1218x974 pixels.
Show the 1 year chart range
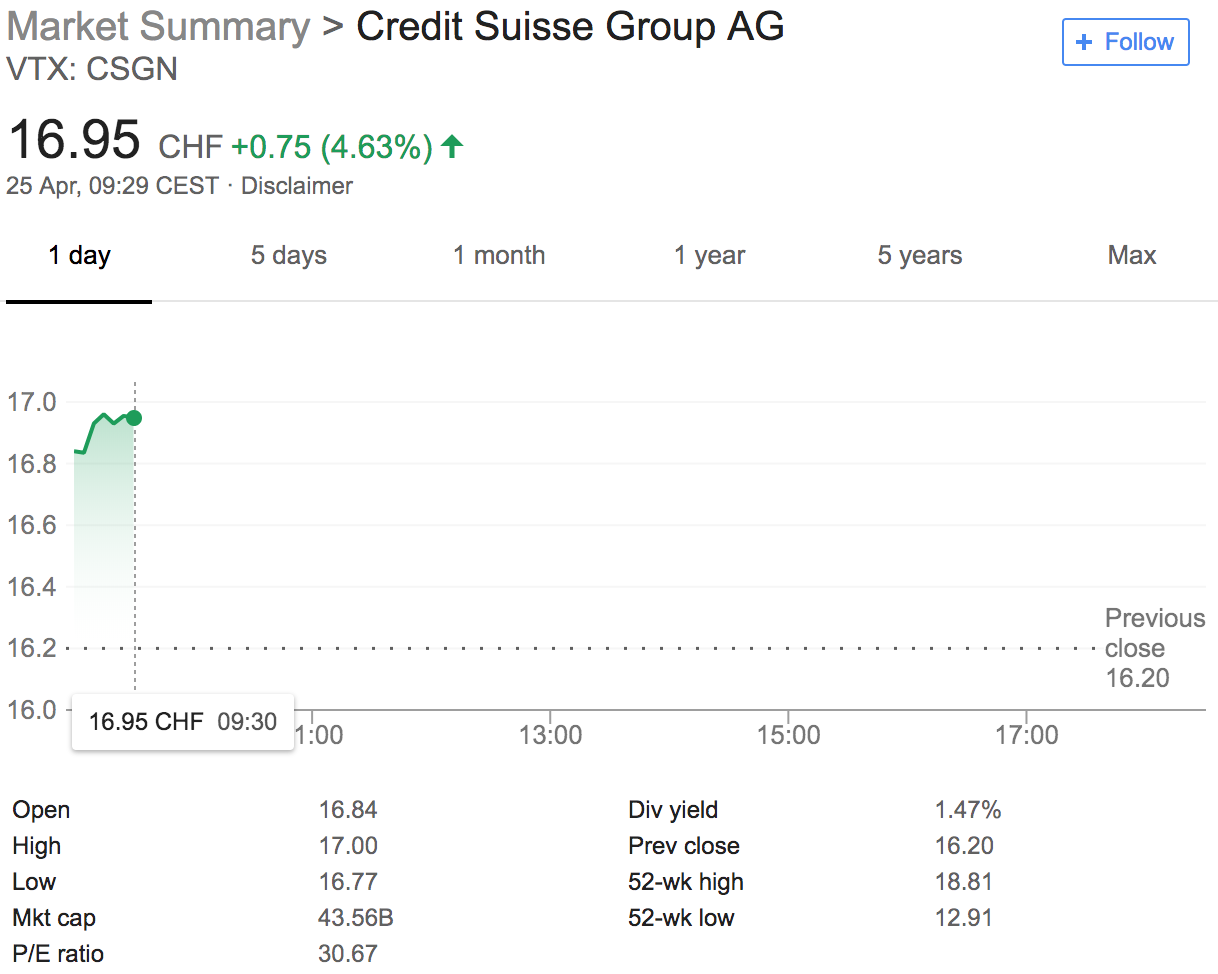[x=709, y=256]
